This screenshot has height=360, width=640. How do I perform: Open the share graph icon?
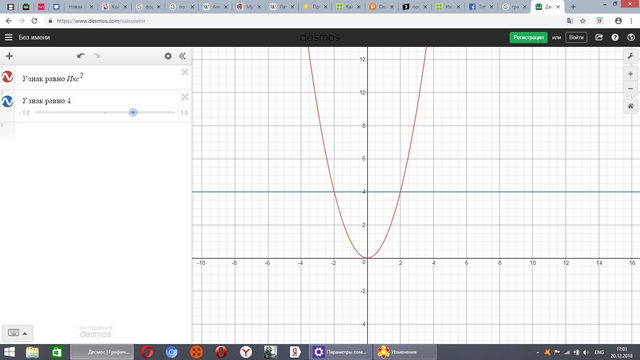(599, 37)
